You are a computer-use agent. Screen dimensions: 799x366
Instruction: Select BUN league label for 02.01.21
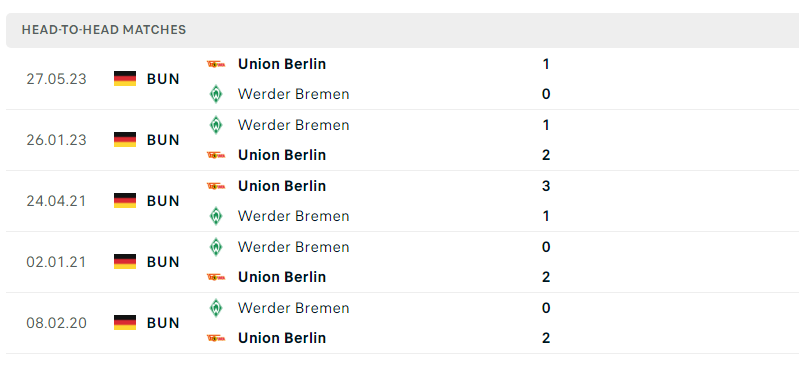[163, 262]
